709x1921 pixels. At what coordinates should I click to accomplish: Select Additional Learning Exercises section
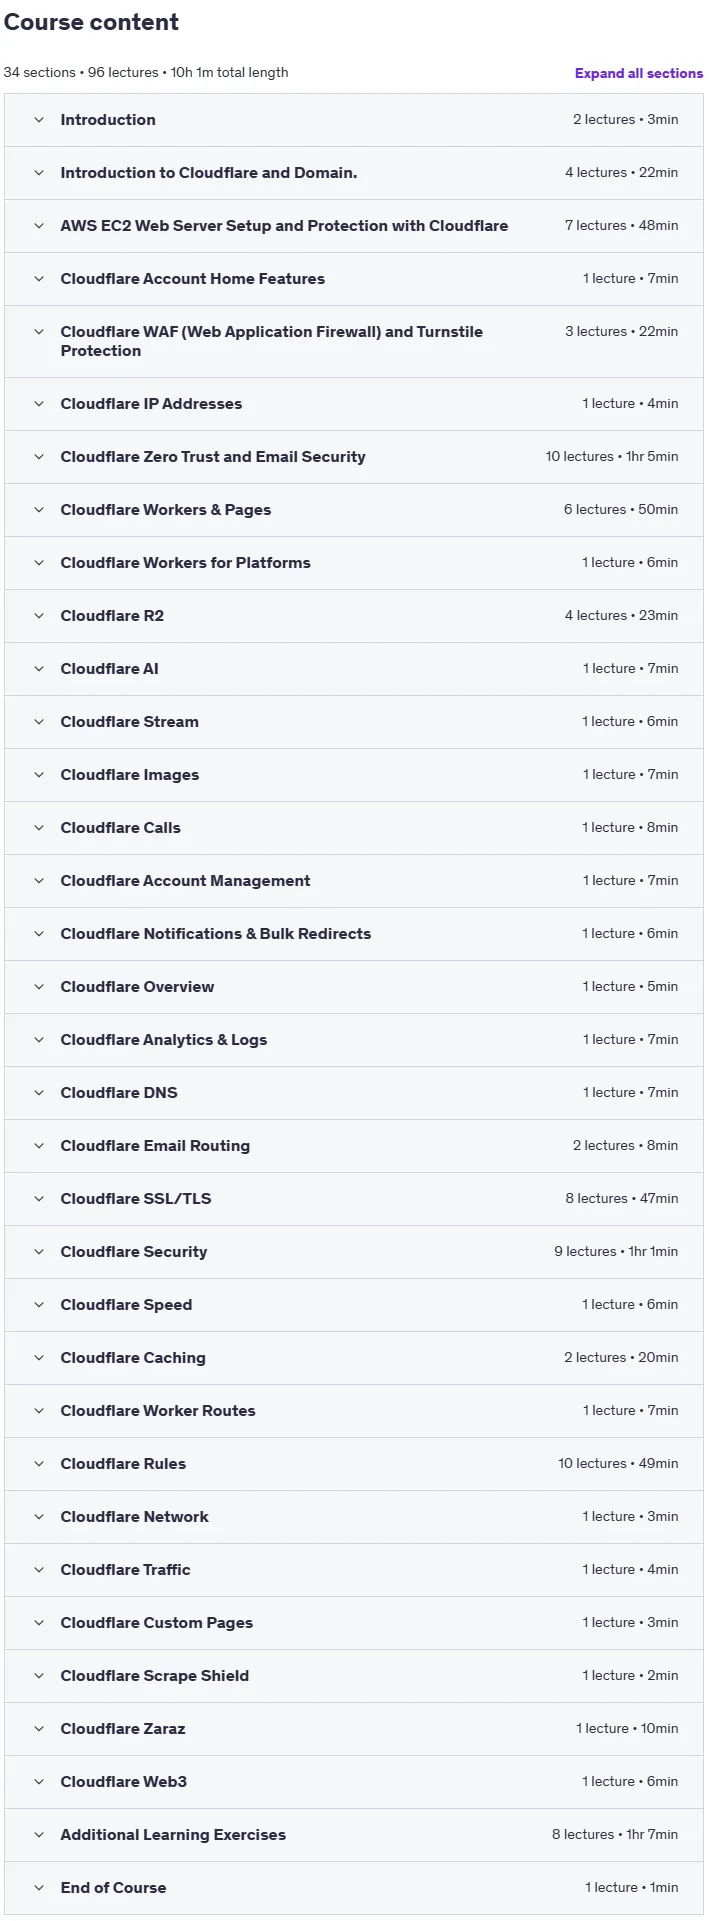[354, 1835]
